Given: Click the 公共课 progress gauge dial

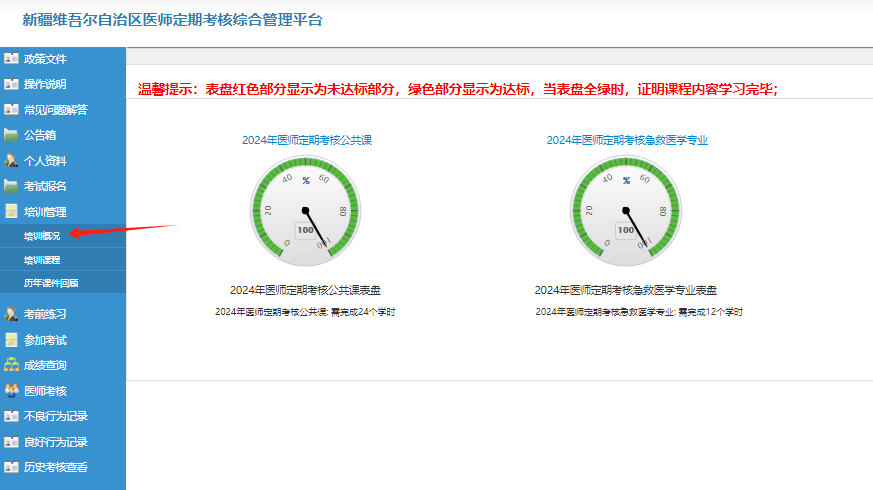Looking at the screenshot, I should pos(305,211).
